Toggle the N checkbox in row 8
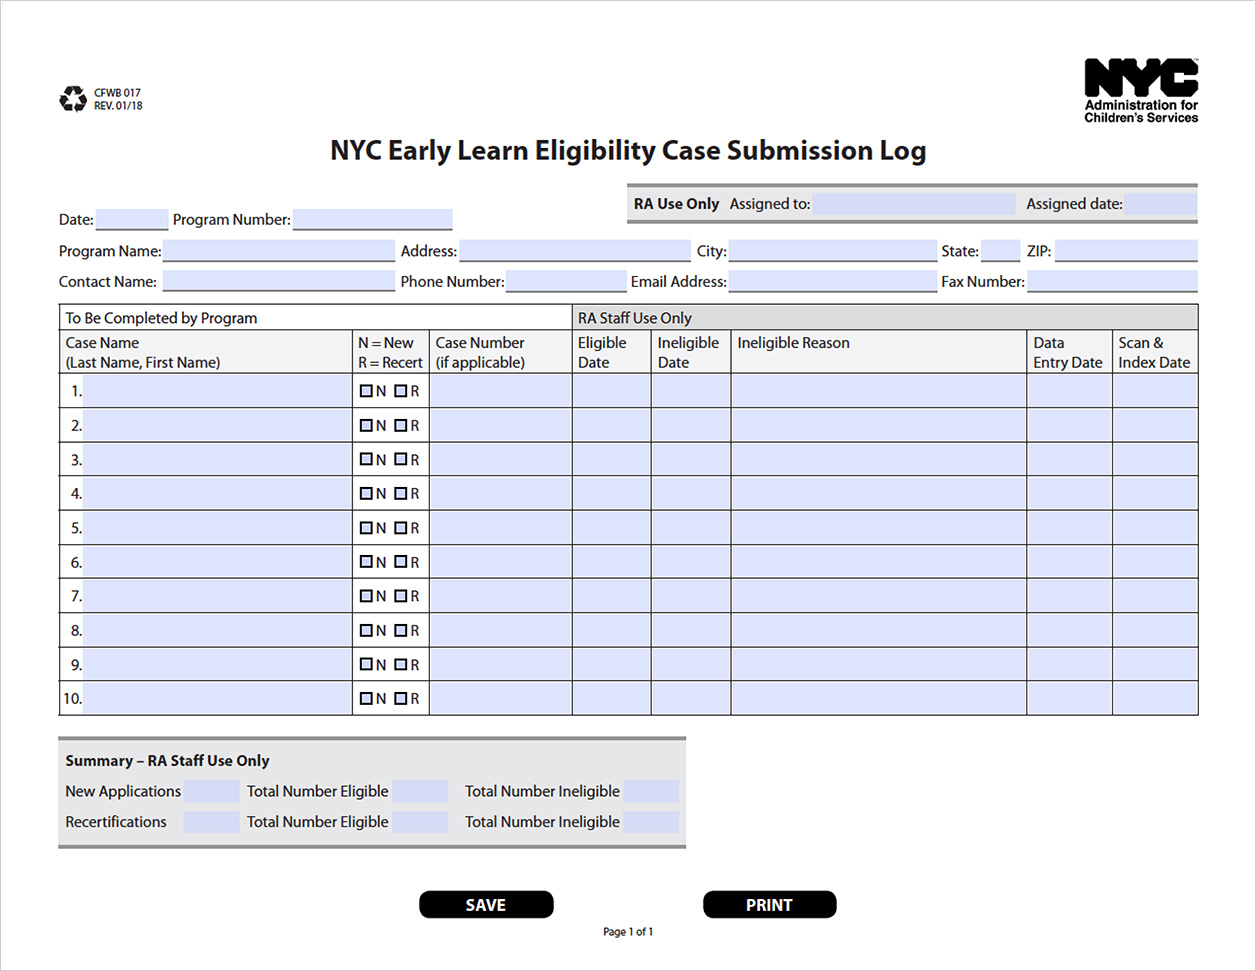 pos(366,630)
